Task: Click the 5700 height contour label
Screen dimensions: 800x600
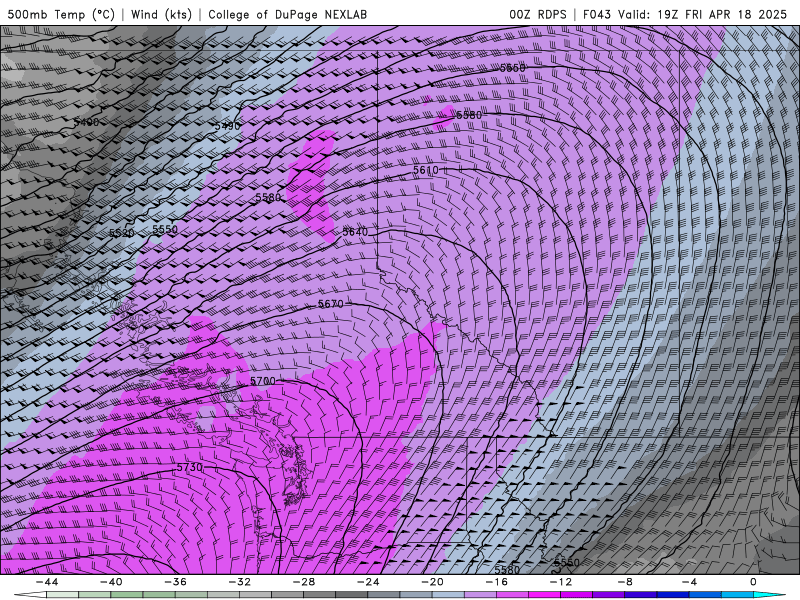Action: (263, 381)
